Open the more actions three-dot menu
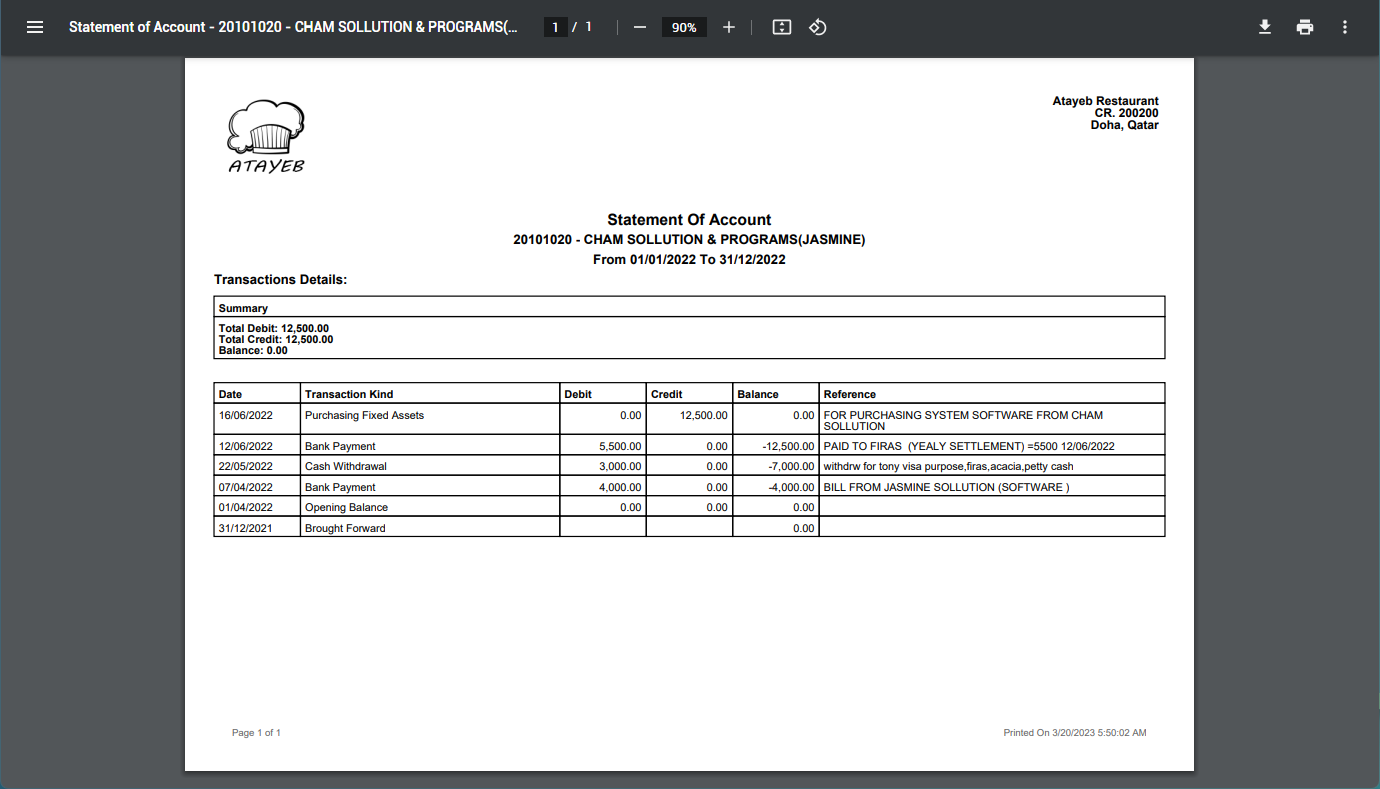This screenshot has width=1380, height=789. (x=1345, y=27)
